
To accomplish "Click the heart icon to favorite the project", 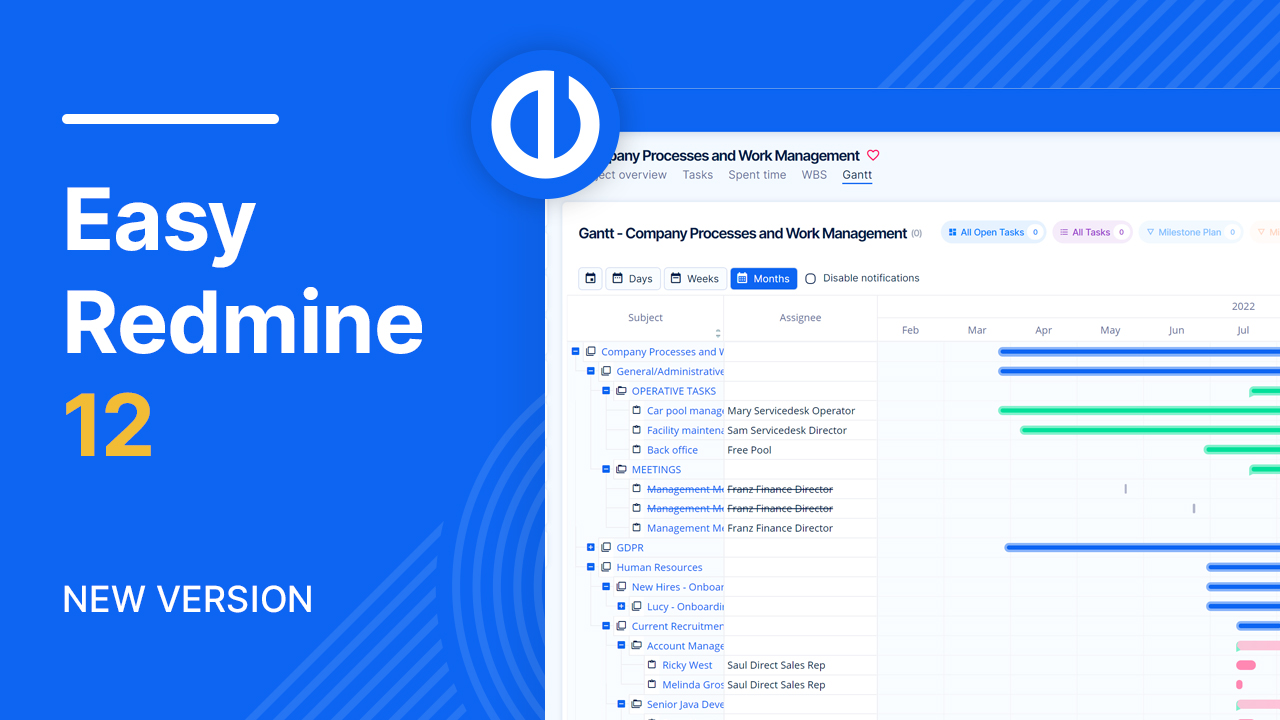I will point(873,155).
